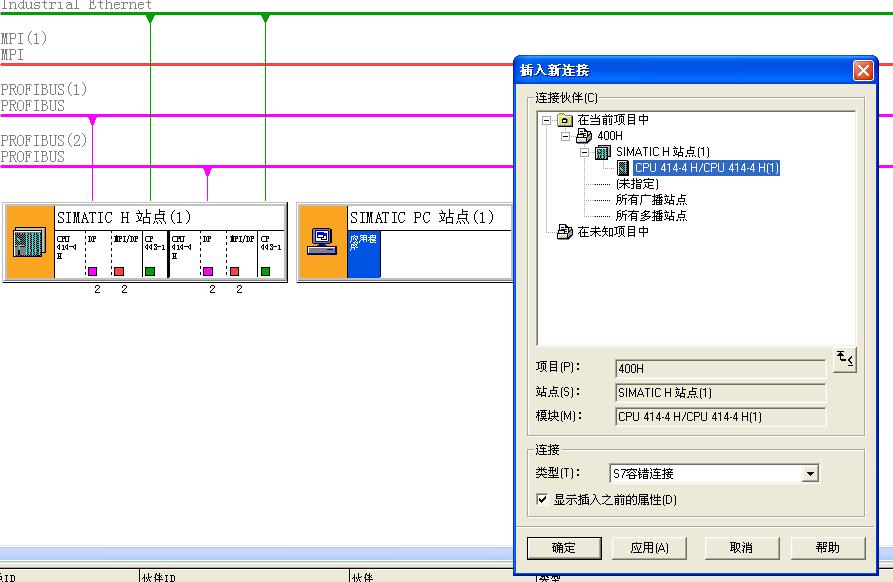
Task: Click 取消 to cancel the dialog
Action: 742,548
